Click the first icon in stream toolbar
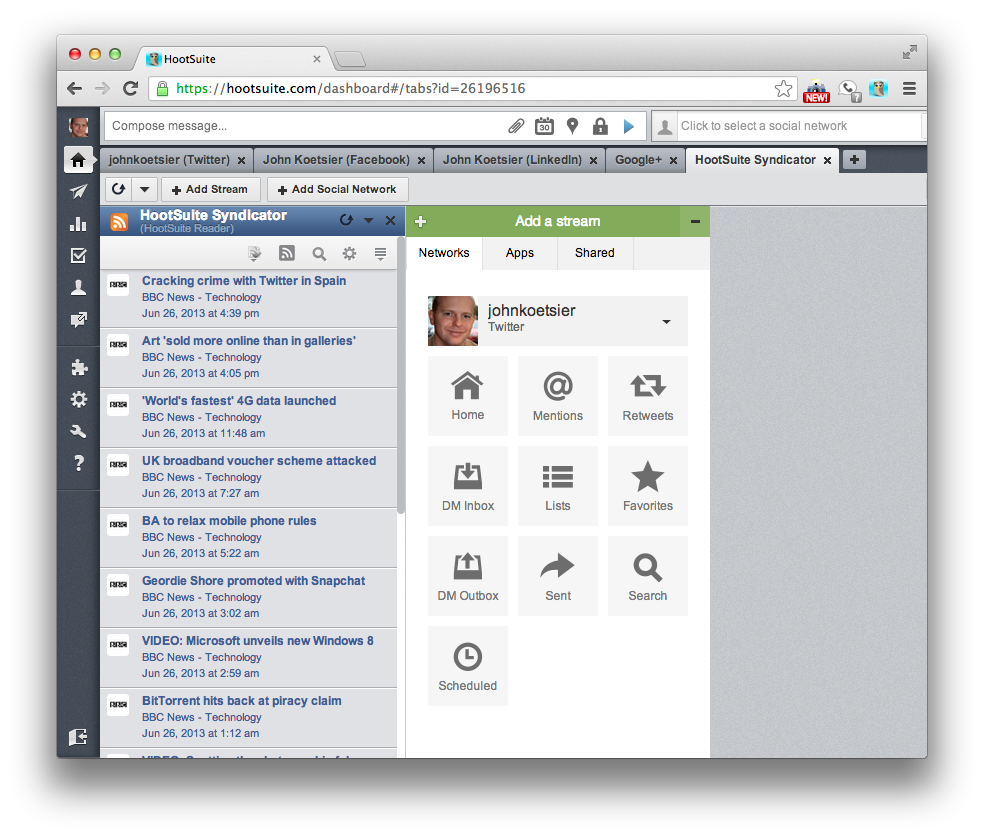Image resolution: width=984 pixels, height=837 pixels. tap(254, 253)
